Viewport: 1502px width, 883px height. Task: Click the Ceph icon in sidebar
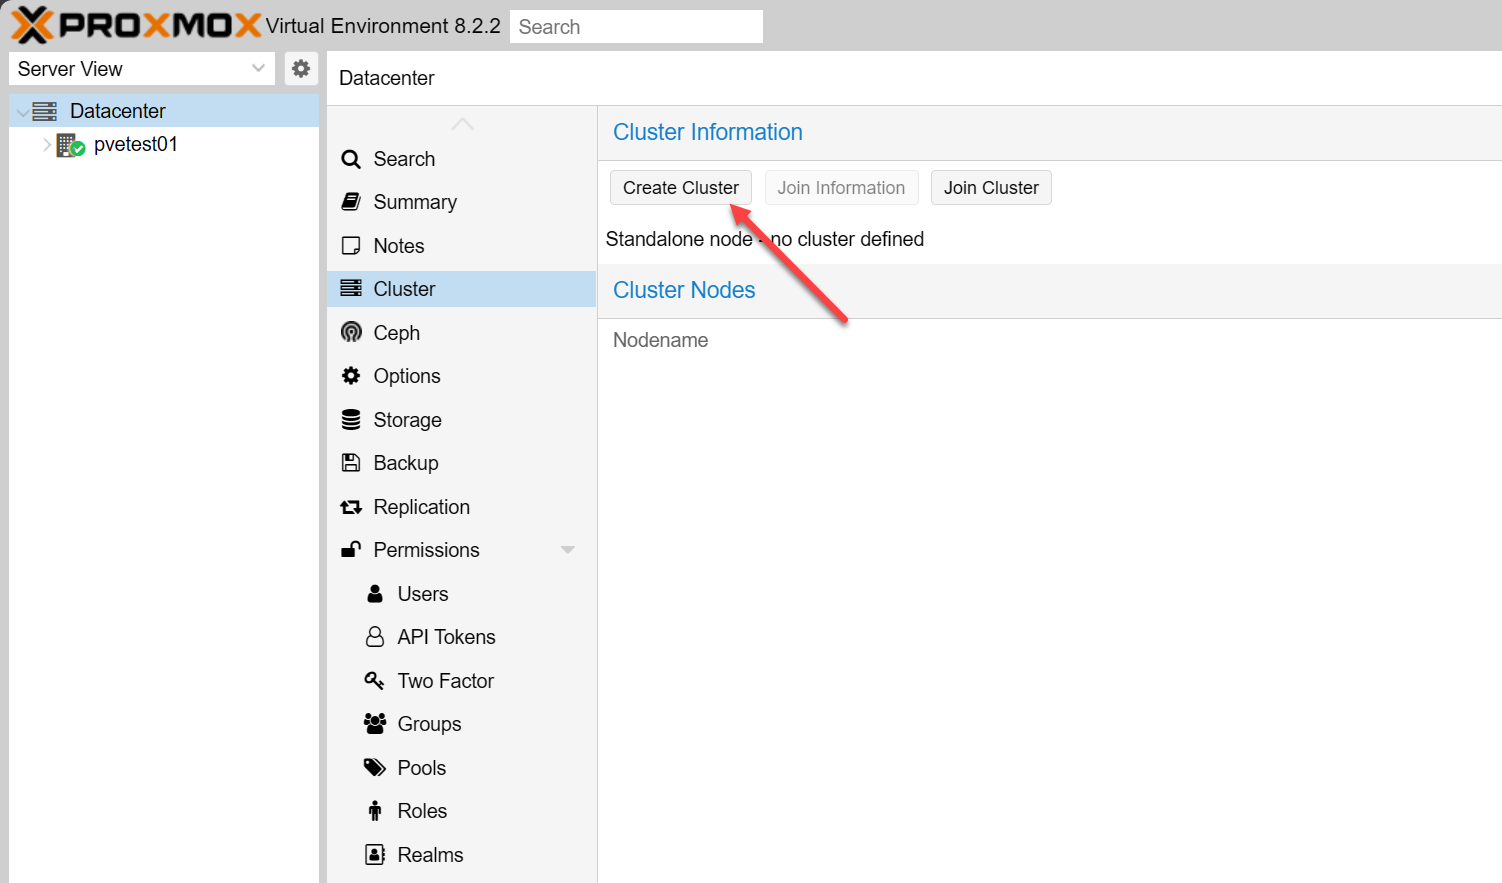351,332
